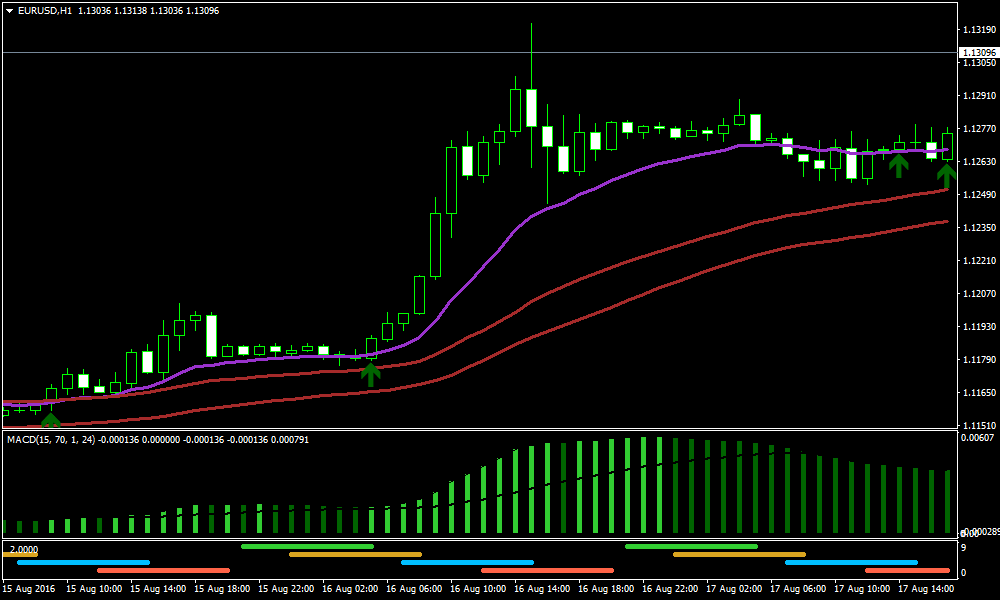The image size is (1000, 600).
Task: Click the peak candle with the longest upper wick
Action: click(x=531, y=108)
